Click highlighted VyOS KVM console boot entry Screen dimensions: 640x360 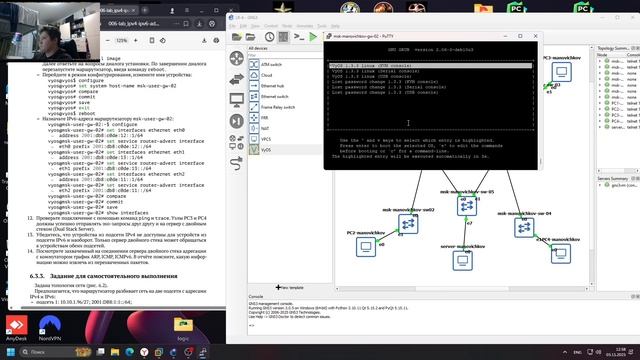pos(431,66)
